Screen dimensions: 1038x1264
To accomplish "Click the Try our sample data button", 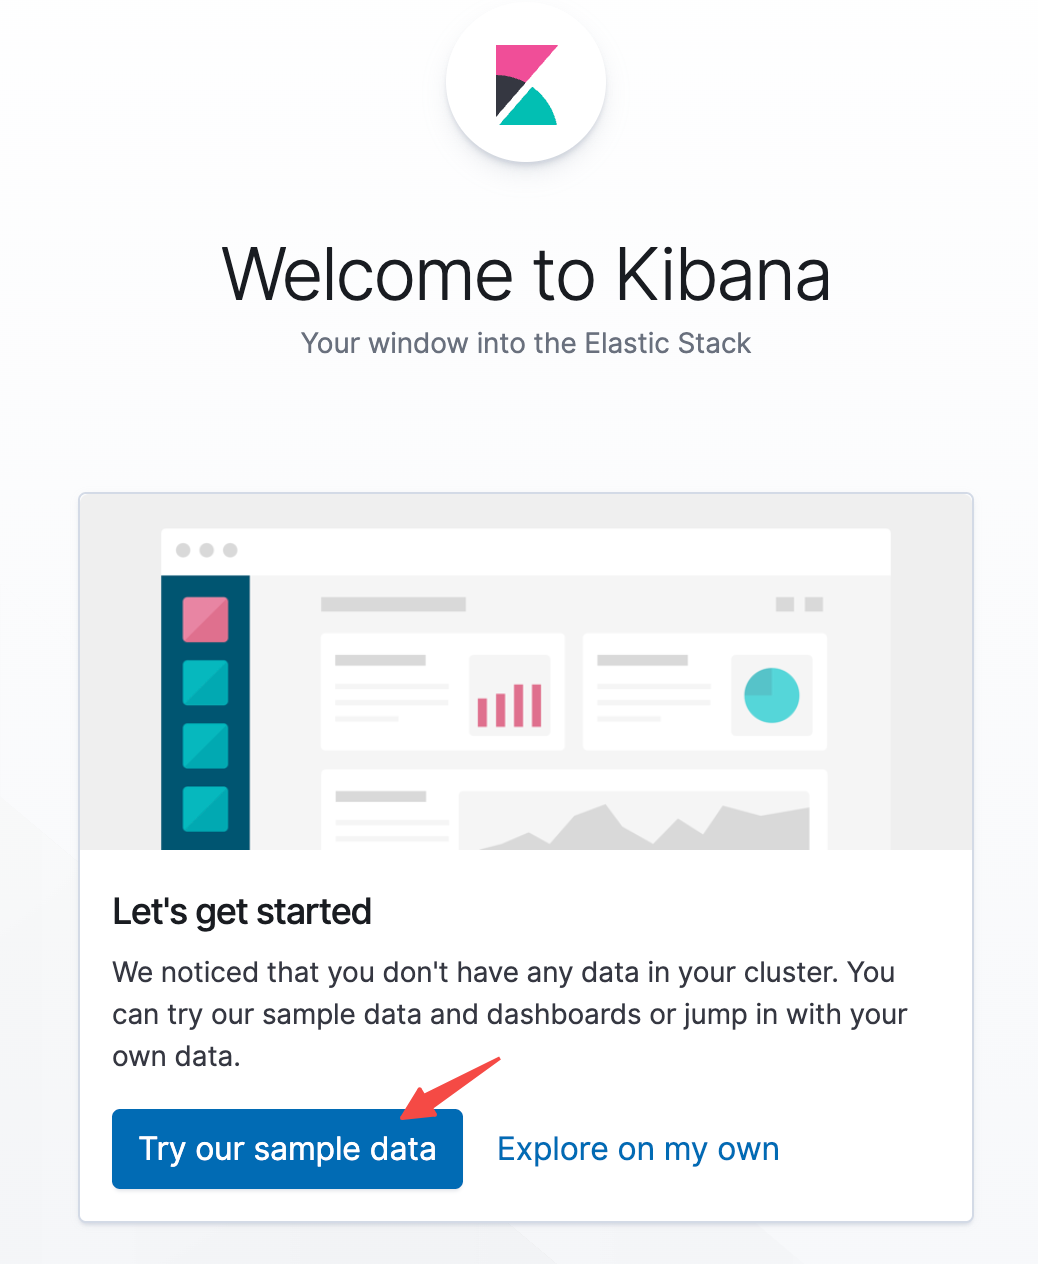I will pyautogui.click(x=287, y=1149).
